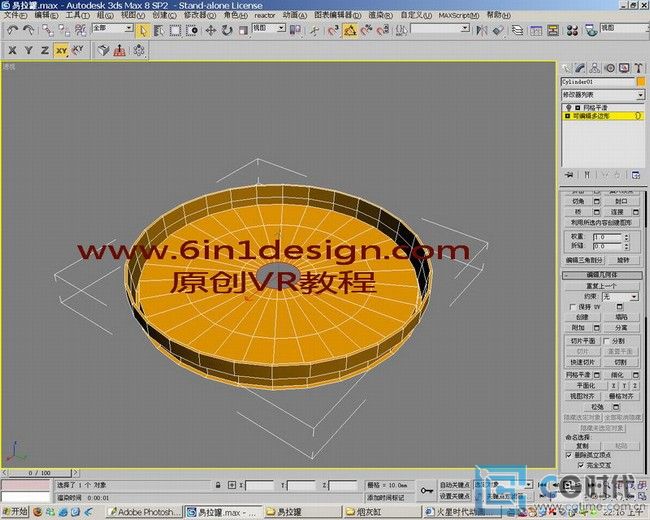
Task: Activate the Select and Link tool
Action: coord(48,30)
